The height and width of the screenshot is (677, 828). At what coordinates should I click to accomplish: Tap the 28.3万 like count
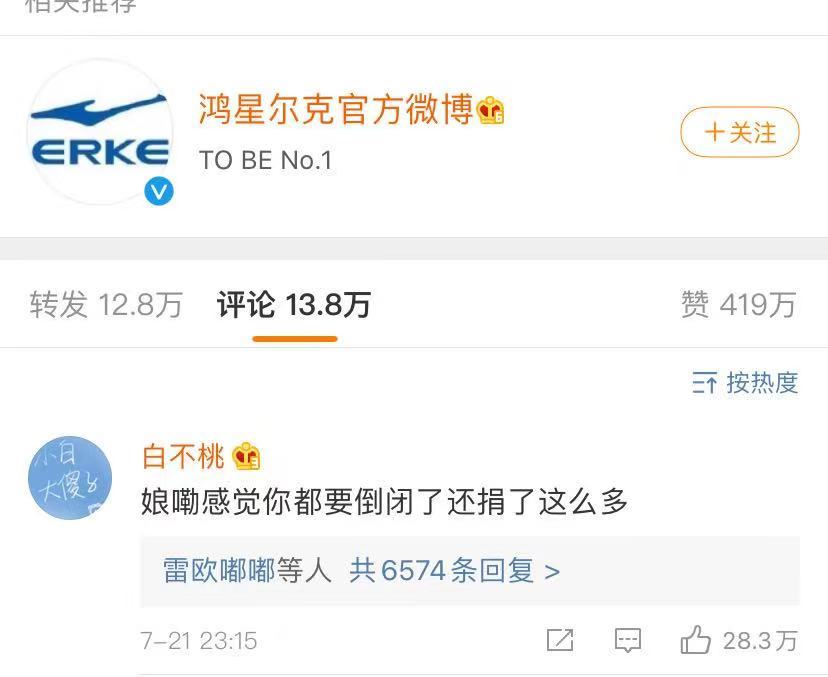(x=760, y=640)
